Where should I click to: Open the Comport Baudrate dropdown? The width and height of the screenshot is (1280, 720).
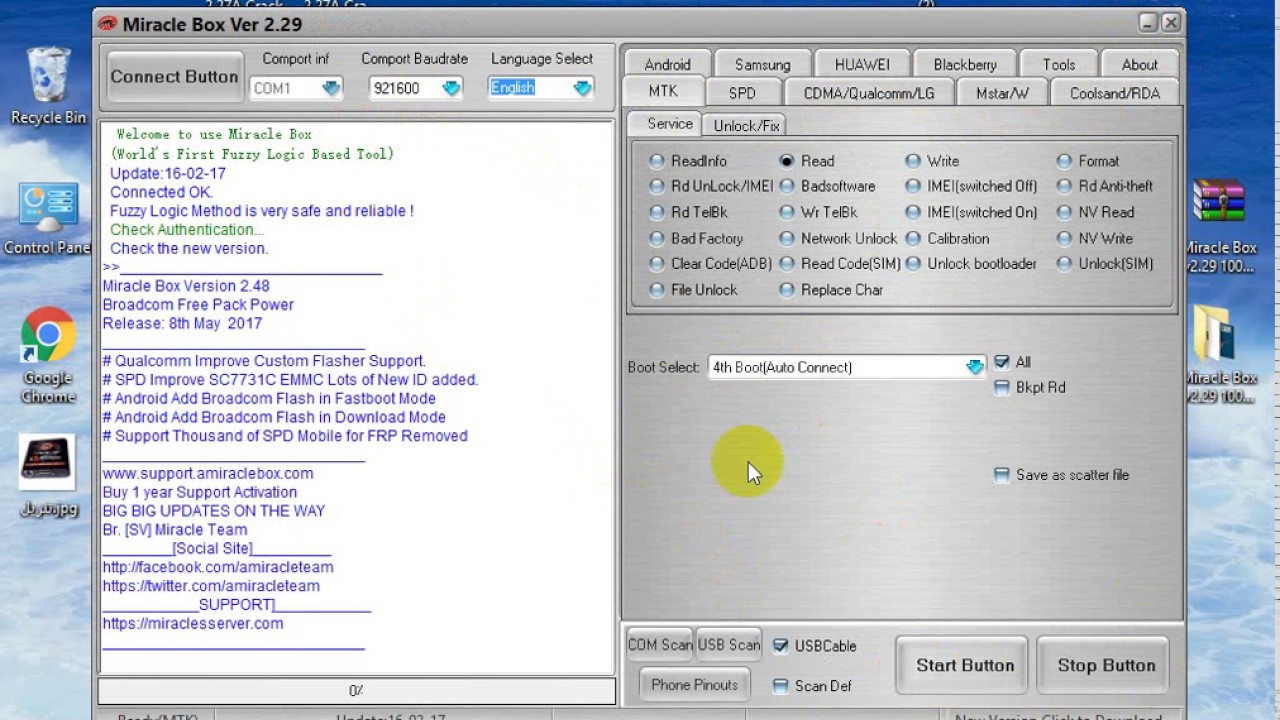pyautogui.click(x=450, y=88)
